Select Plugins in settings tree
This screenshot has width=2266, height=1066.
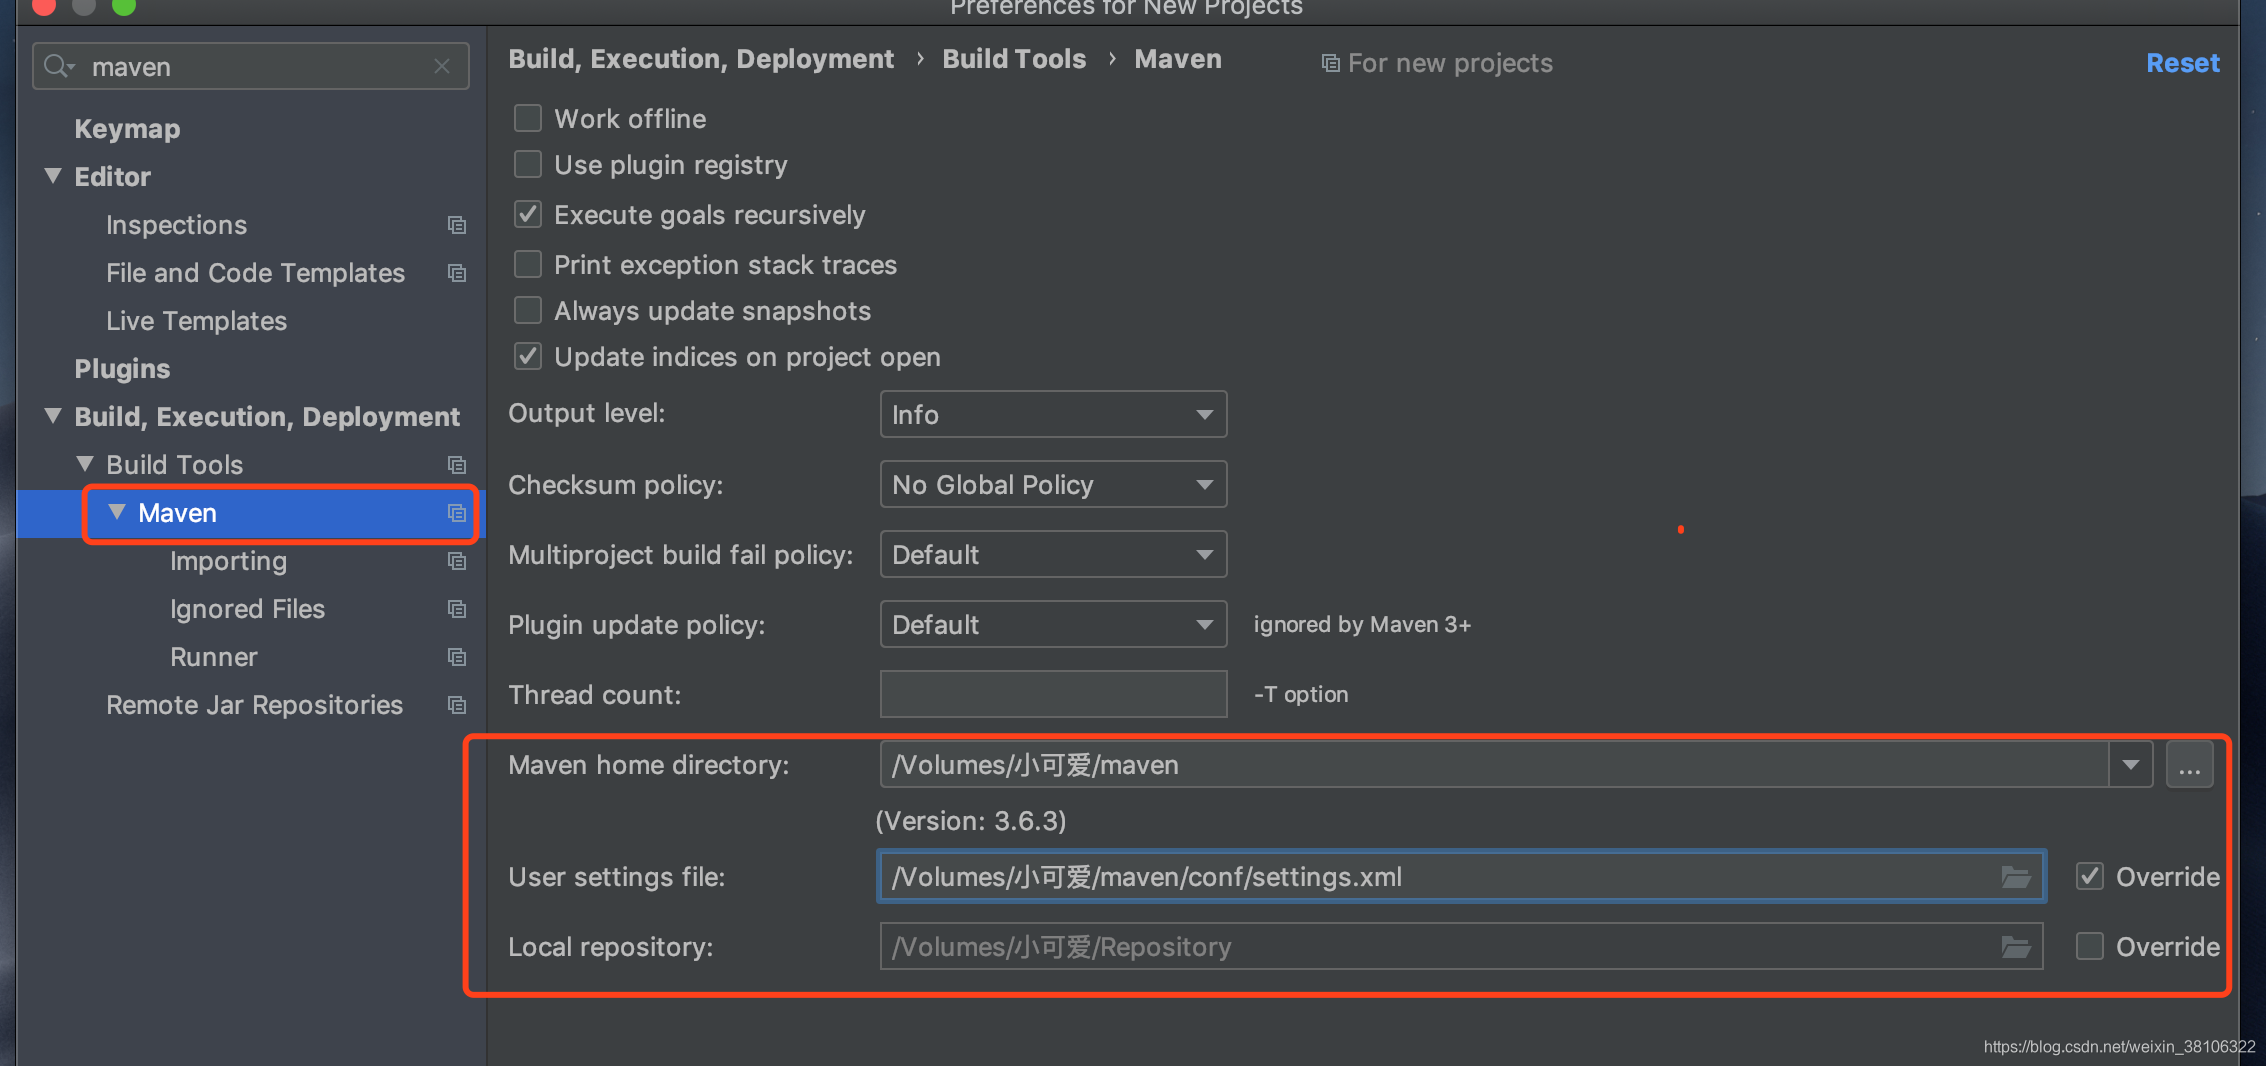pyautogui.click(x=122, y=369)
